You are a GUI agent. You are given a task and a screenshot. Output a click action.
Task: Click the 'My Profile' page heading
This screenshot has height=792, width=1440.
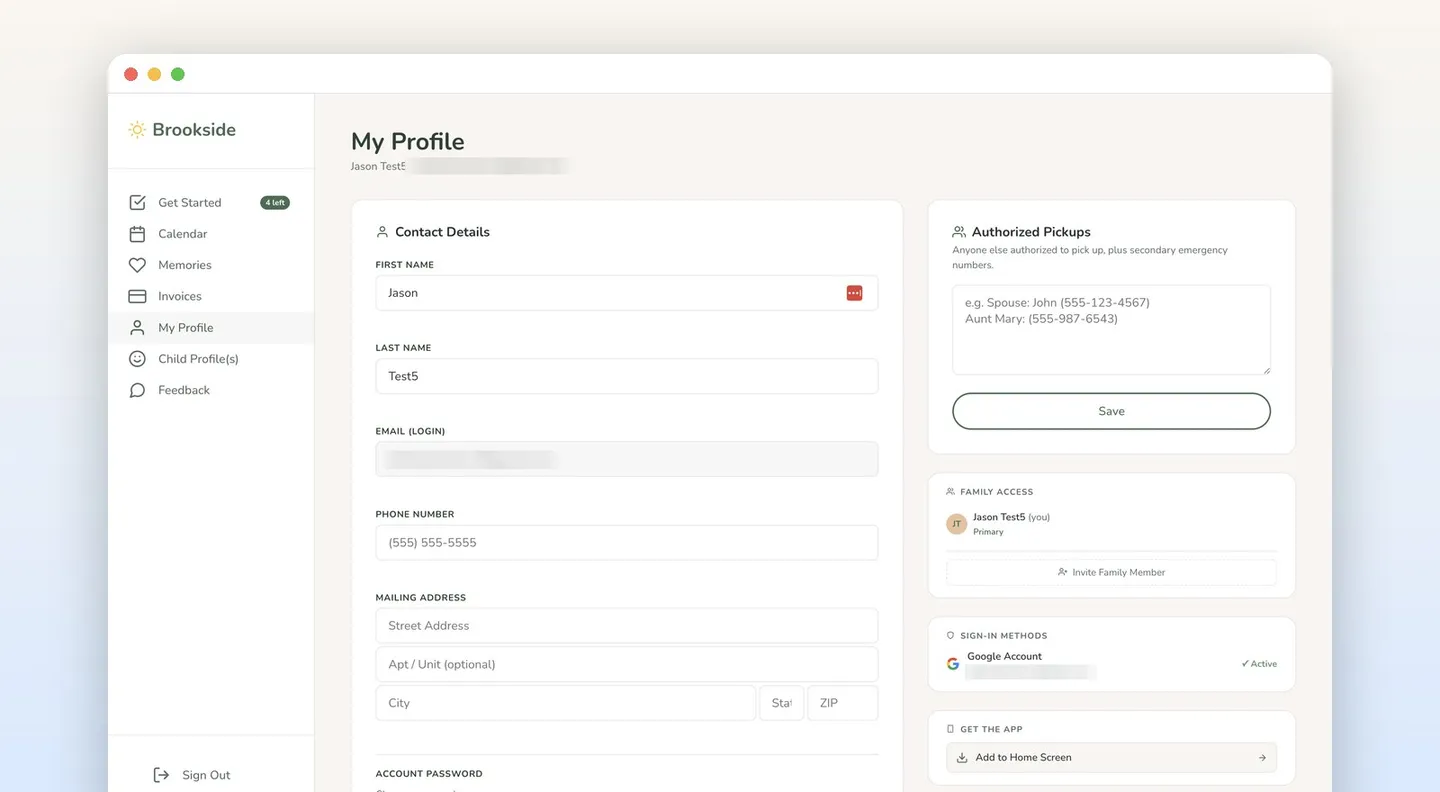(x=408, y=142)
